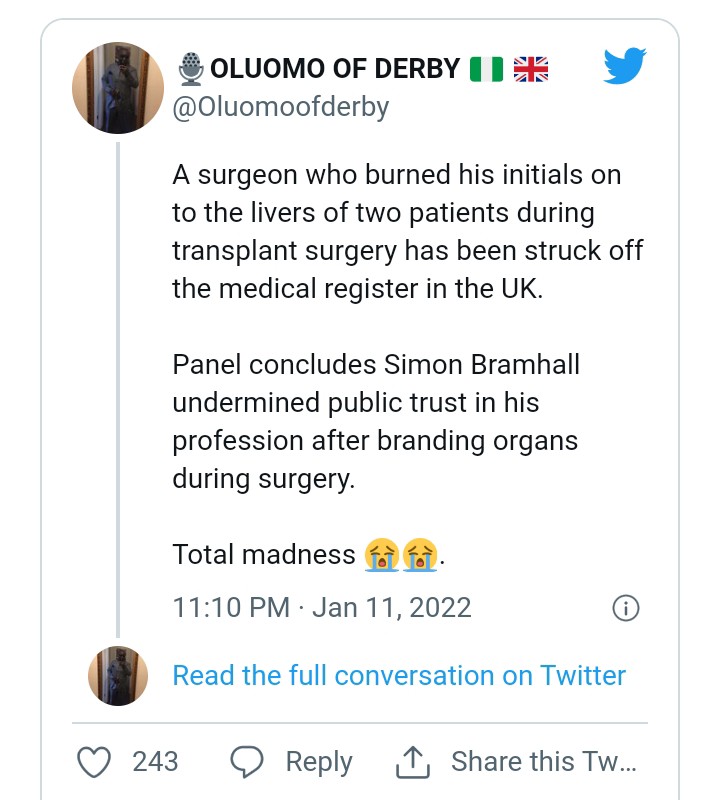Click the UK flag emoji in the name
The image size is (720, 800).
[x=531, y=69]
